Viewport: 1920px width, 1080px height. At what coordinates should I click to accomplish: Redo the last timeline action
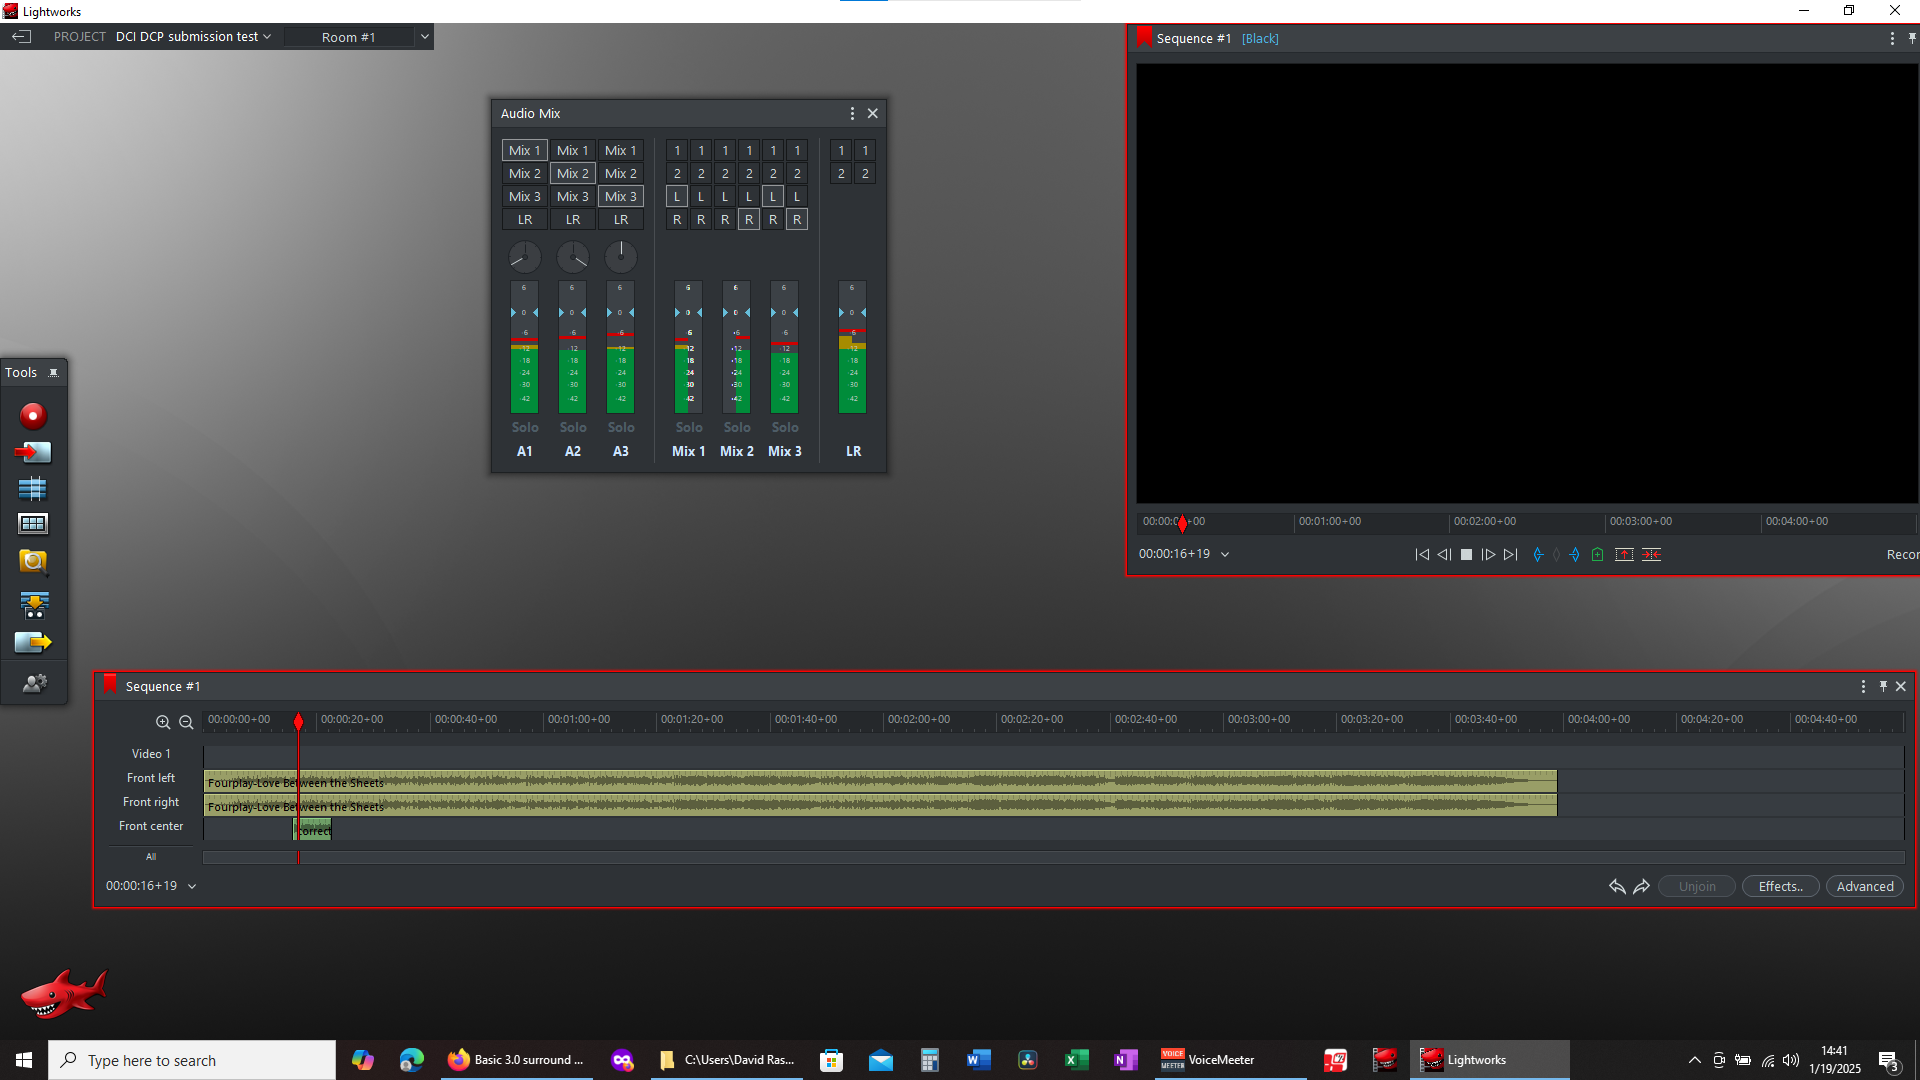pyautogui.click(x=1641, y=887)
